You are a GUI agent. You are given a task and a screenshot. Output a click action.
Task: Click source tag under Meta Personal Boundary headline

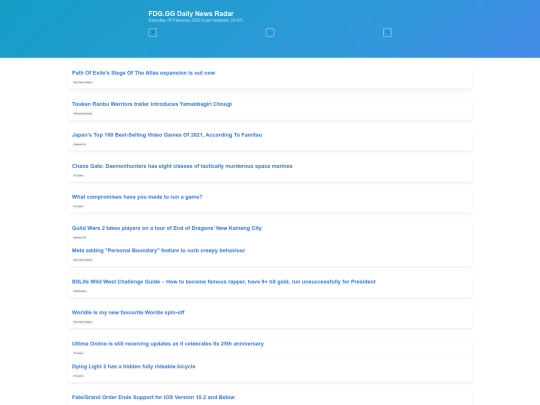(x=83, y=260)
